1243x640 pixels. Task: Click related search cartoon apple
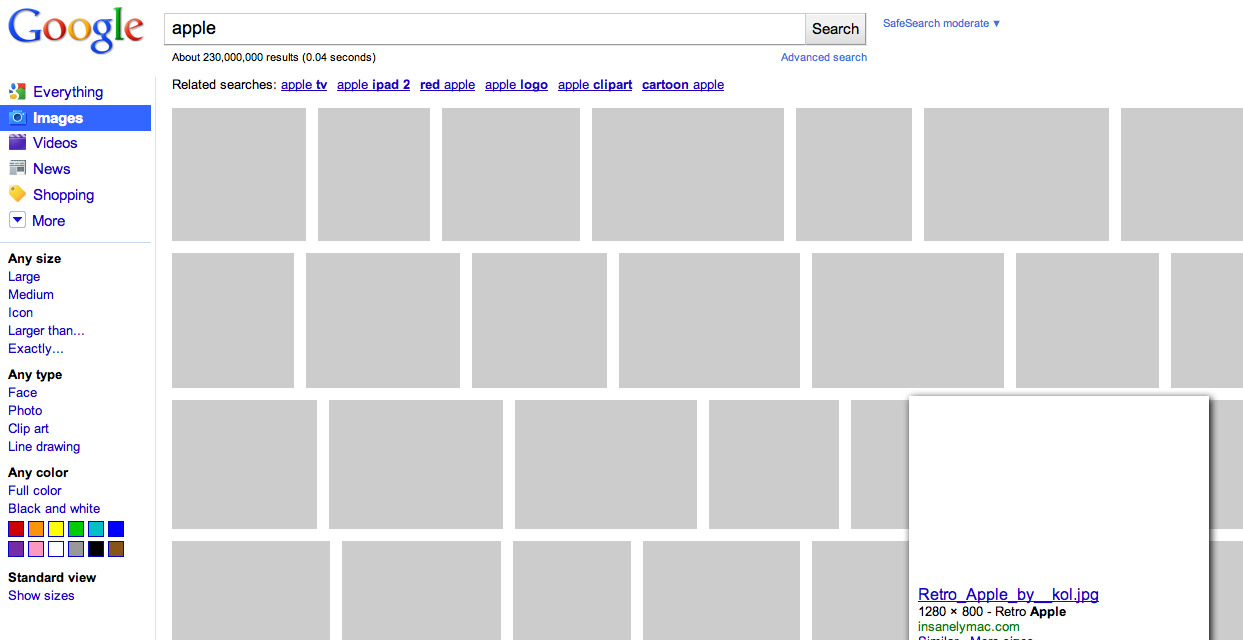pos(683,85)
